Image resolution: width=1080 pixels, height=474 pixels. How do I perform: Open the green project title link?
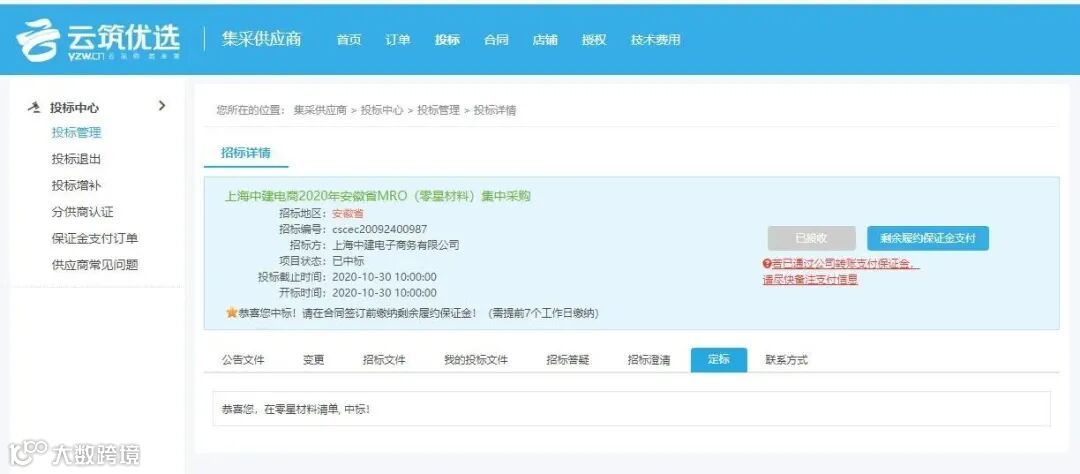click(x=378, y=196)
